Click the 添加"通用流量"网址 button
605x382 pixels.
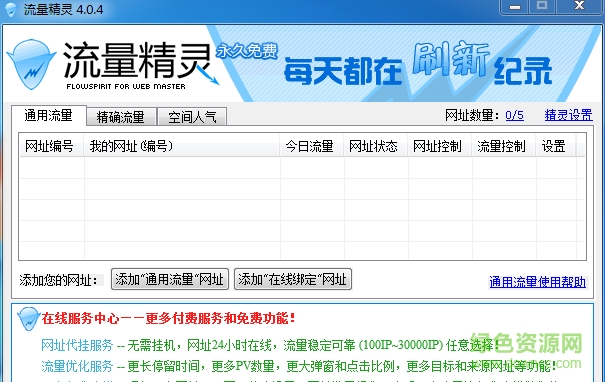pyautogui.click(x=170, y=279)
